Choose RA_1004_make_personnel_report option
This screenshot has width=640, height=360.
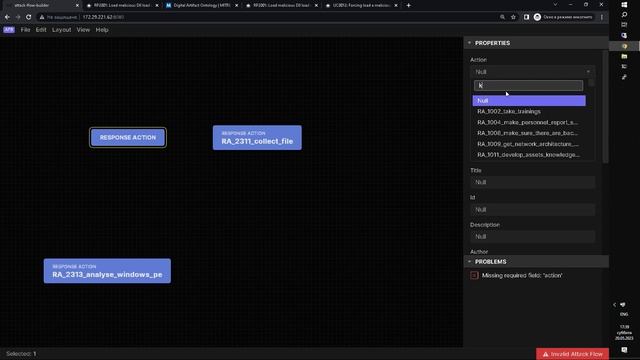[529, 122]
